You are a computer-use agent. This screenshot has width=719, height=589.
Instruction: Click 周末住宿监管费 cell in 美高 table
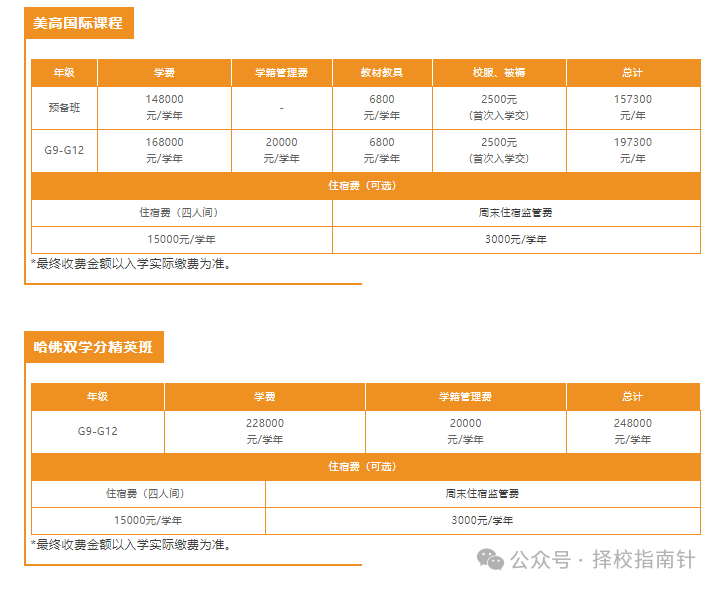[x=515, y=212]
